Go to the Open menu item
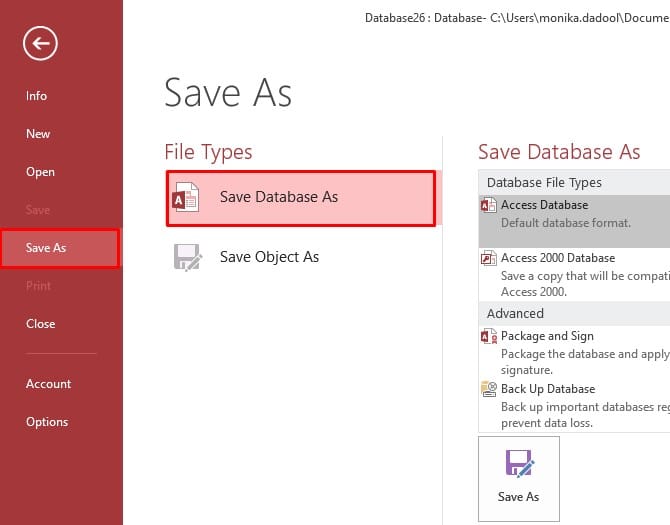670x525 pixels. click(x=40, y=172)
